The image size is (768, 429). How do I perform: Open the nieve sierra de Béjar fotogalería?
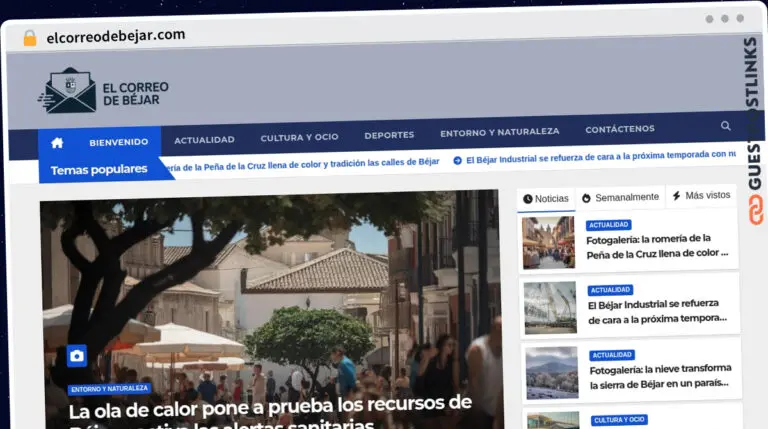point(660,376)
